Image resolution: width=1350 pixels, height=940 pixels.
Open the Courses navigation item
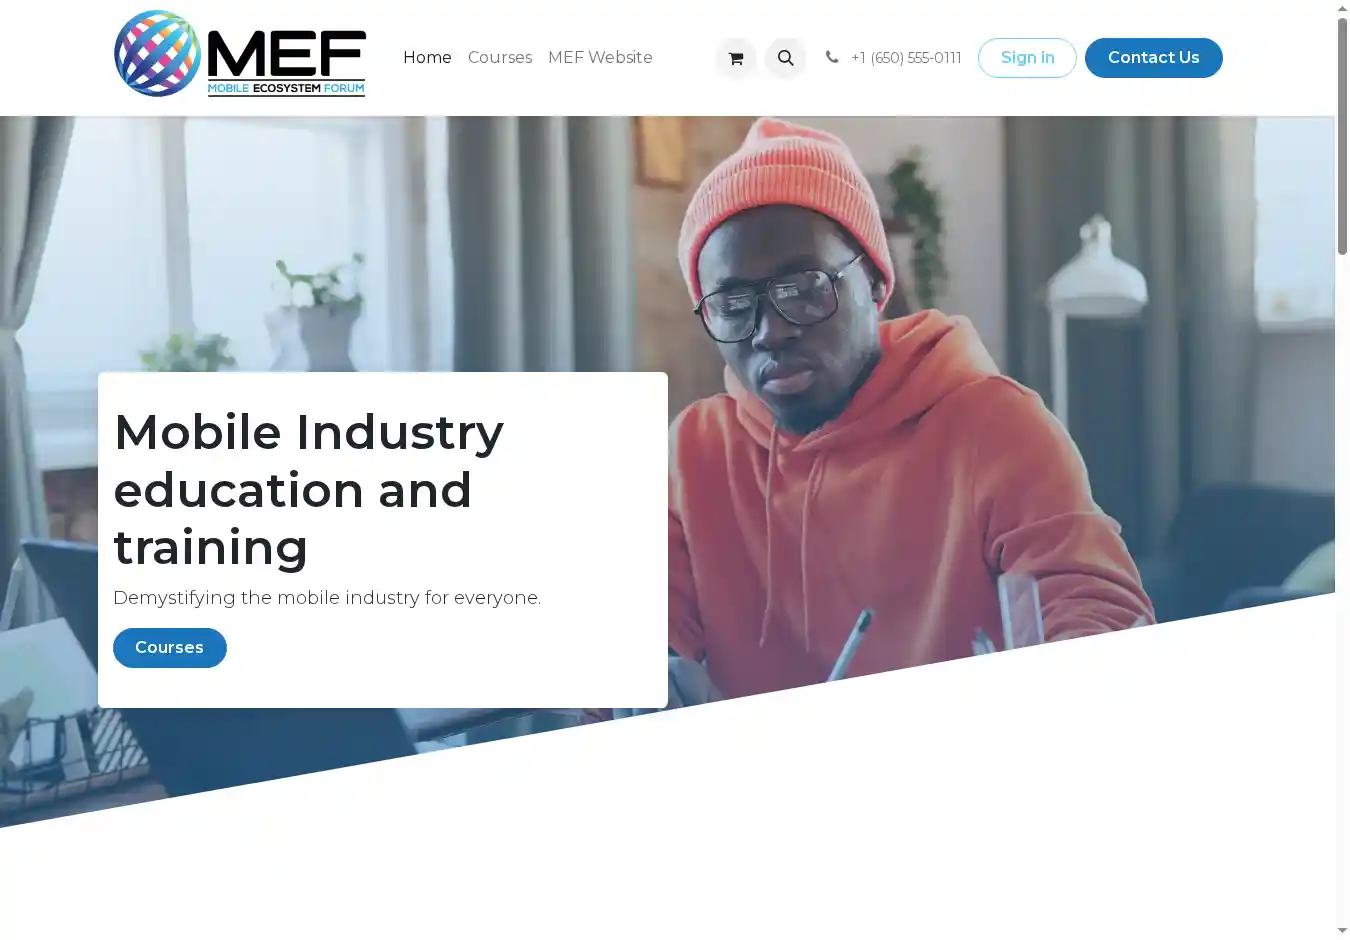pos(500,58)
